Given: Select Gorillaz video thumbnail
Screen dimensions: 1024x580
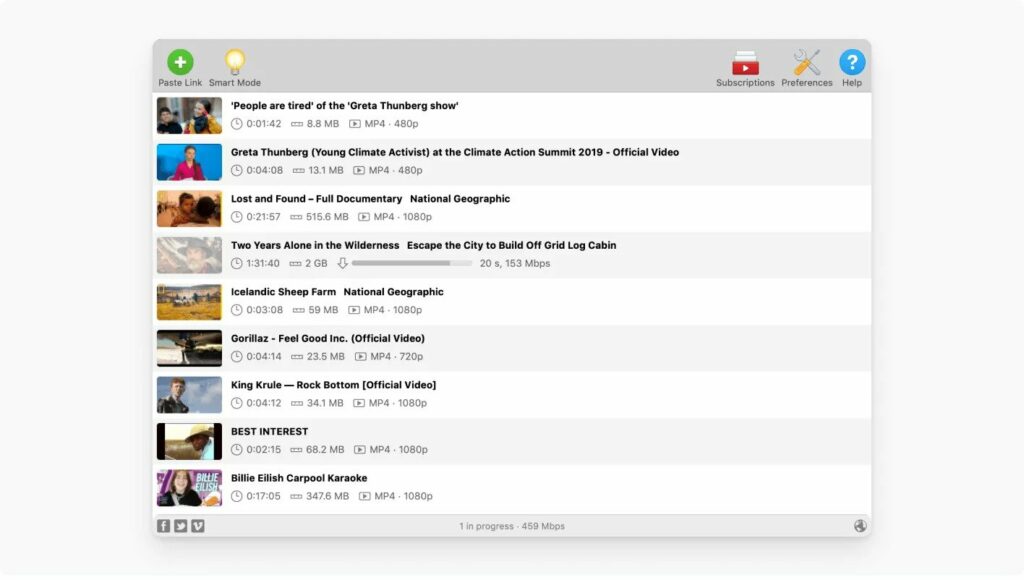Looking at the screenshot, I should click(189, 348).
